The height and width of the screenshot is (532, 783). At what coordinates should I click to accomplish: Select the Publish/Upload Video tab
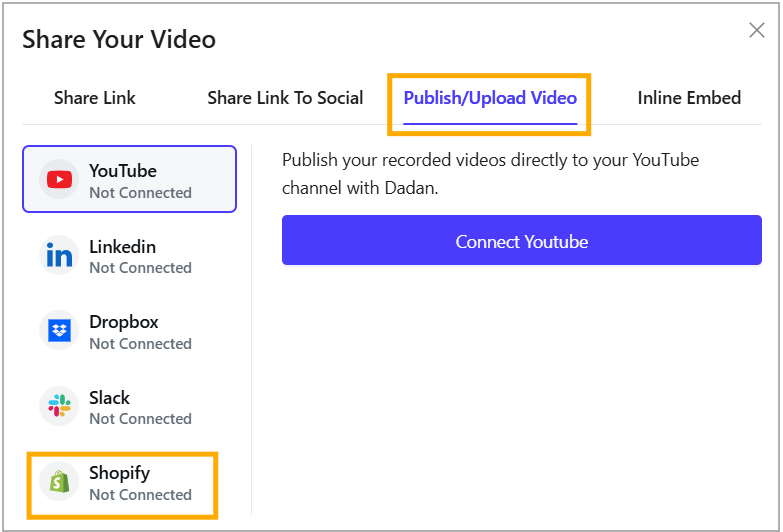click(x=490, y=98)
